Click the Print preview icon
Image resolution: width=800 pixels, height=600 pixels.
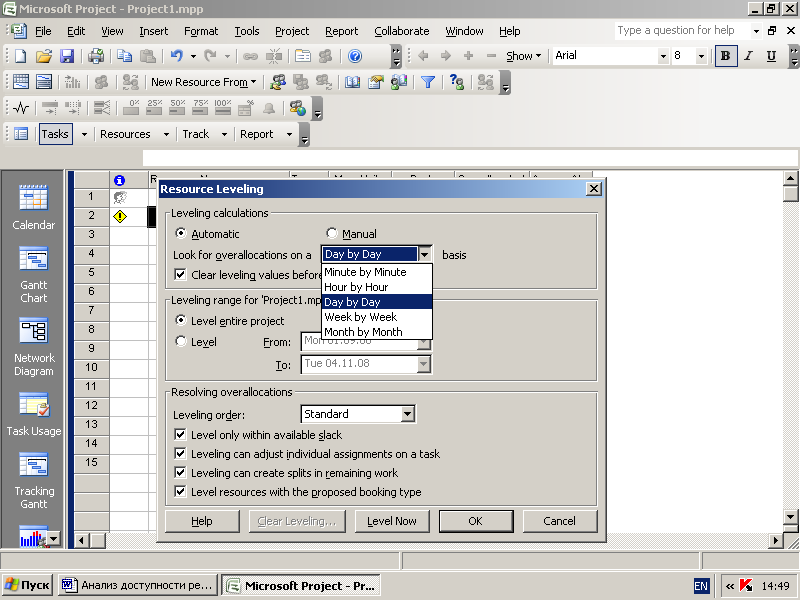(96, 56)
